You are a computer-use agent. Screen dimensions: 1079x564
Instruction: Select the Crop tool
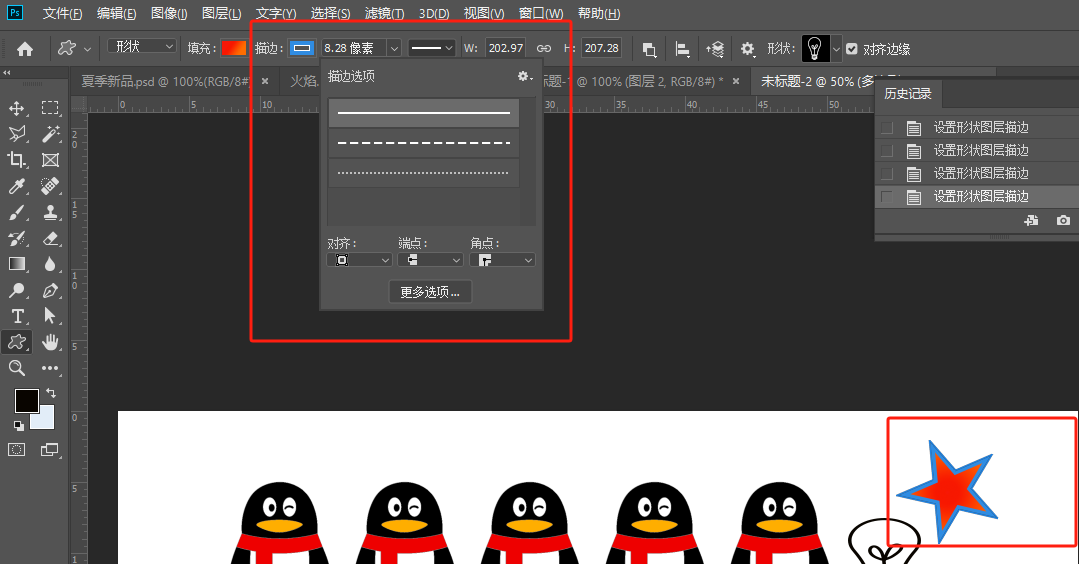tap(17, 160)
